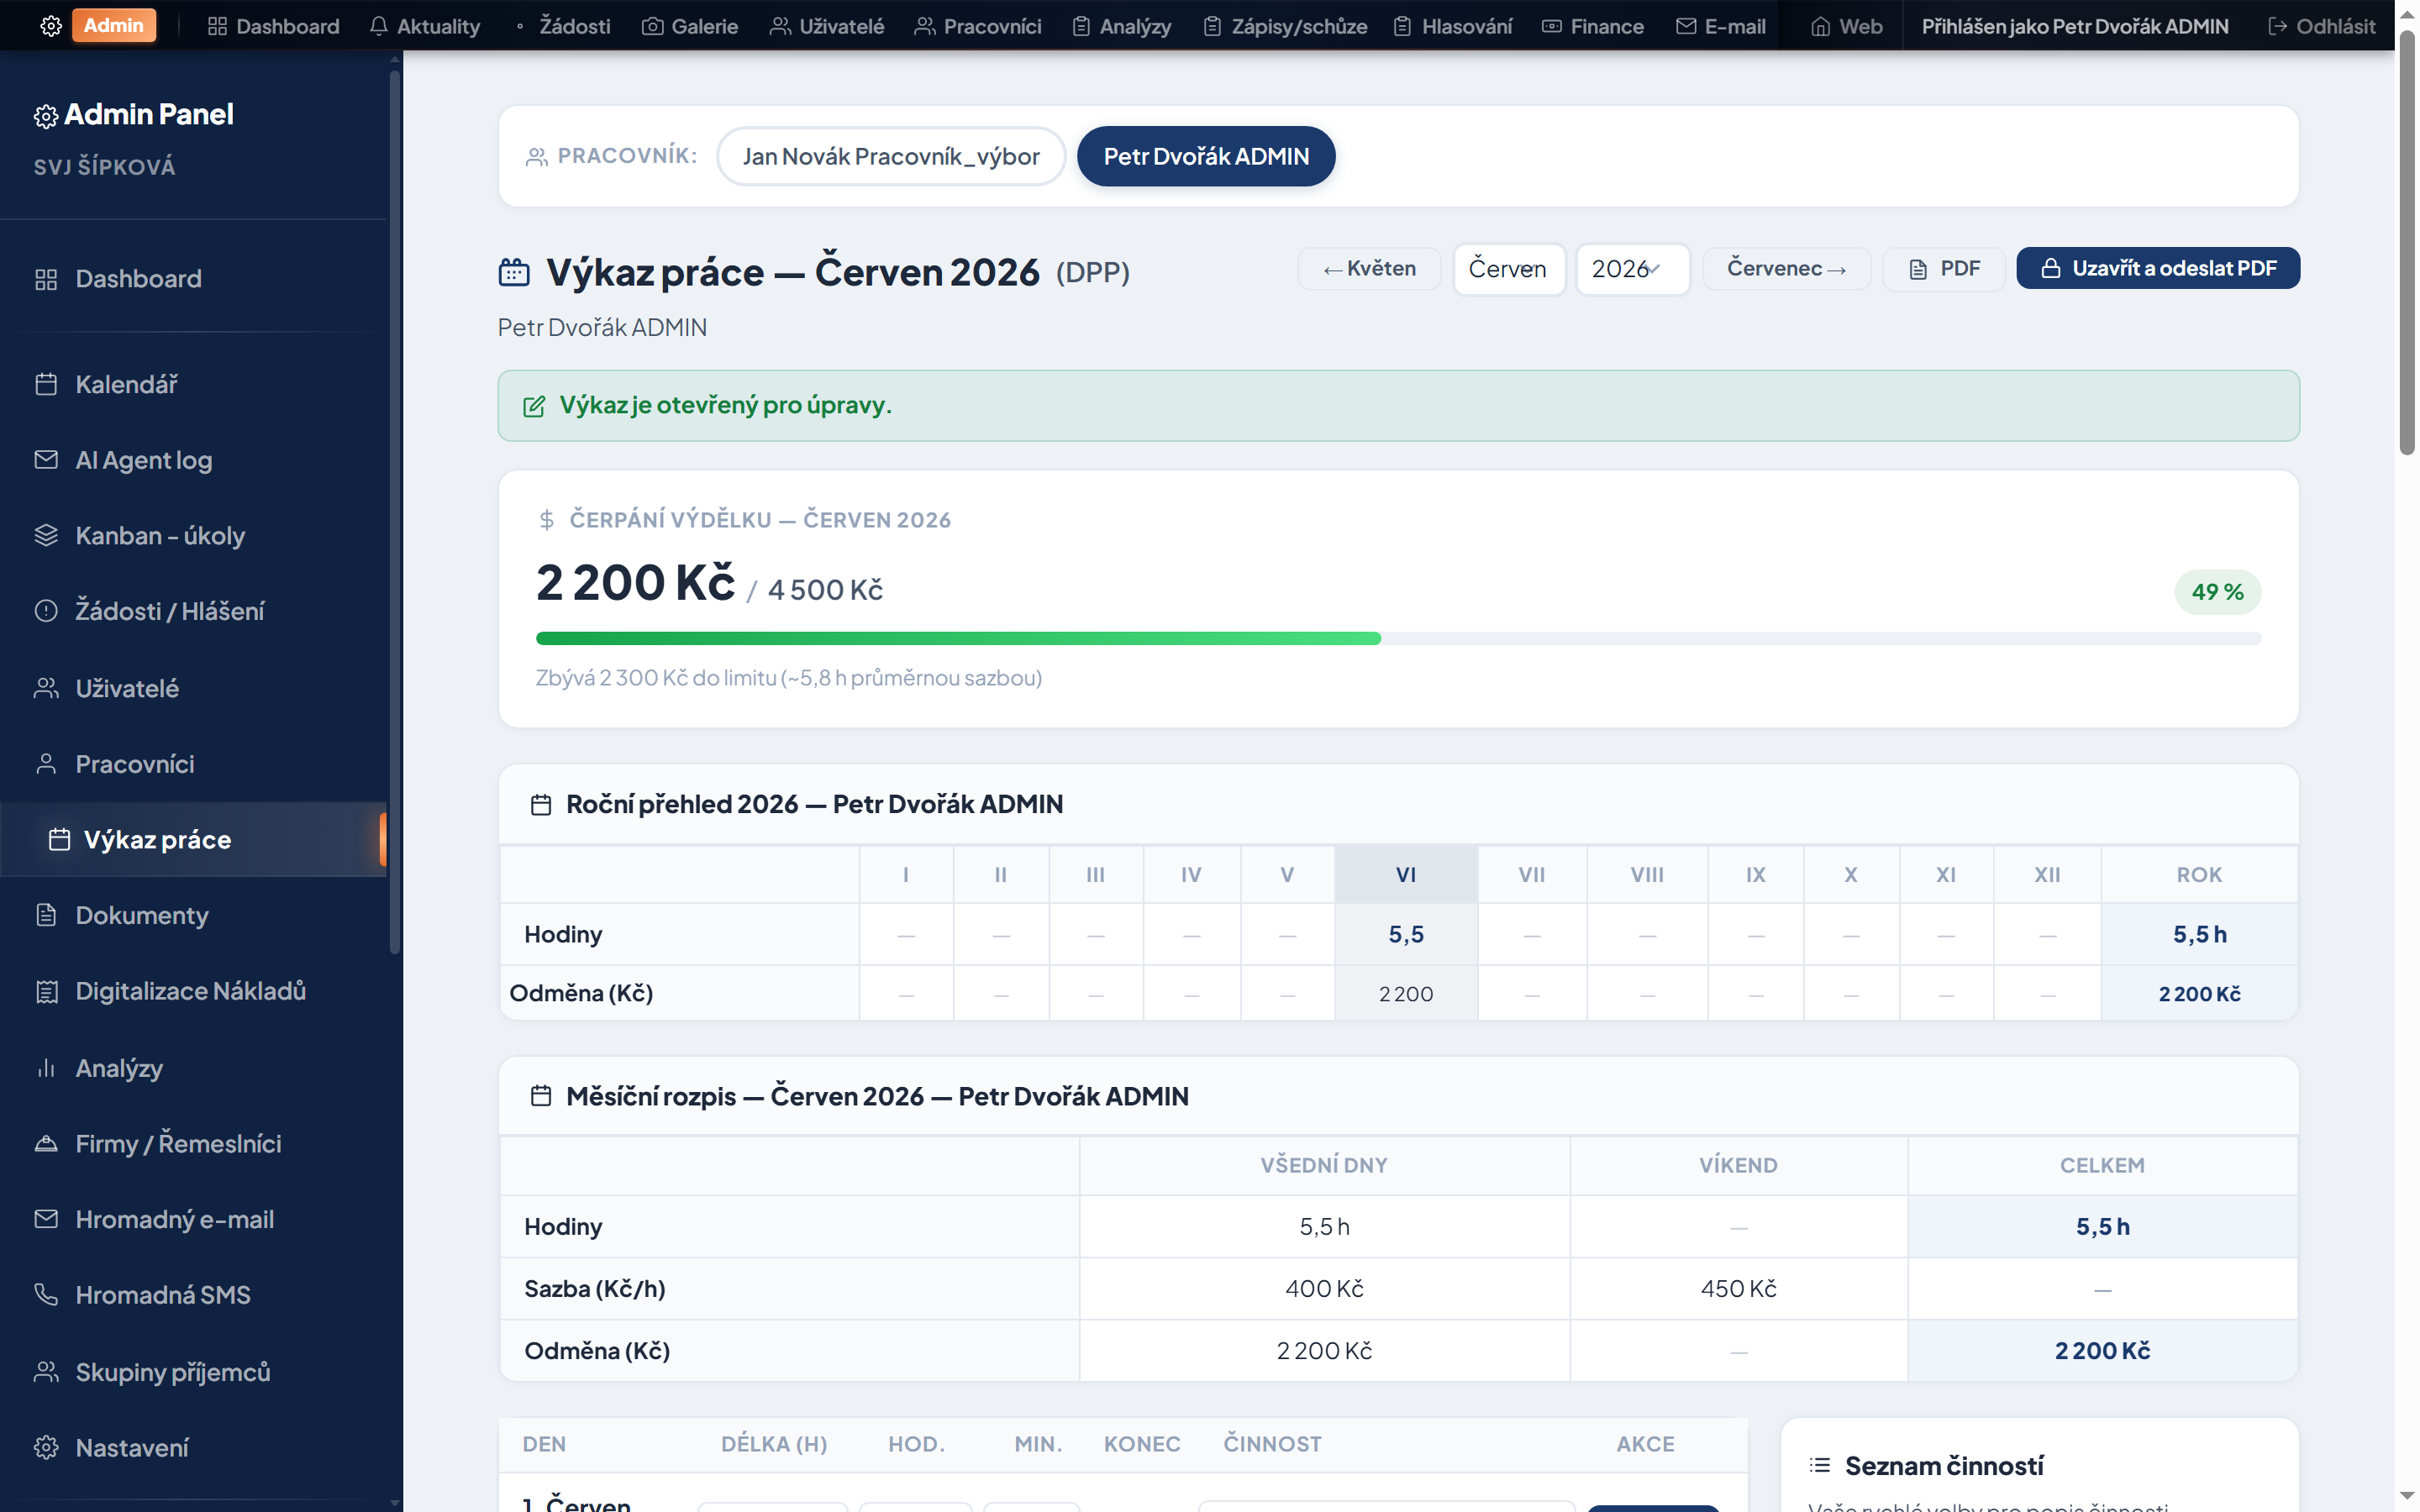The height and width of the screenshot is (1512, 2420).
Task: Go to next month Červenec
Action: [x=1786, y=269]
